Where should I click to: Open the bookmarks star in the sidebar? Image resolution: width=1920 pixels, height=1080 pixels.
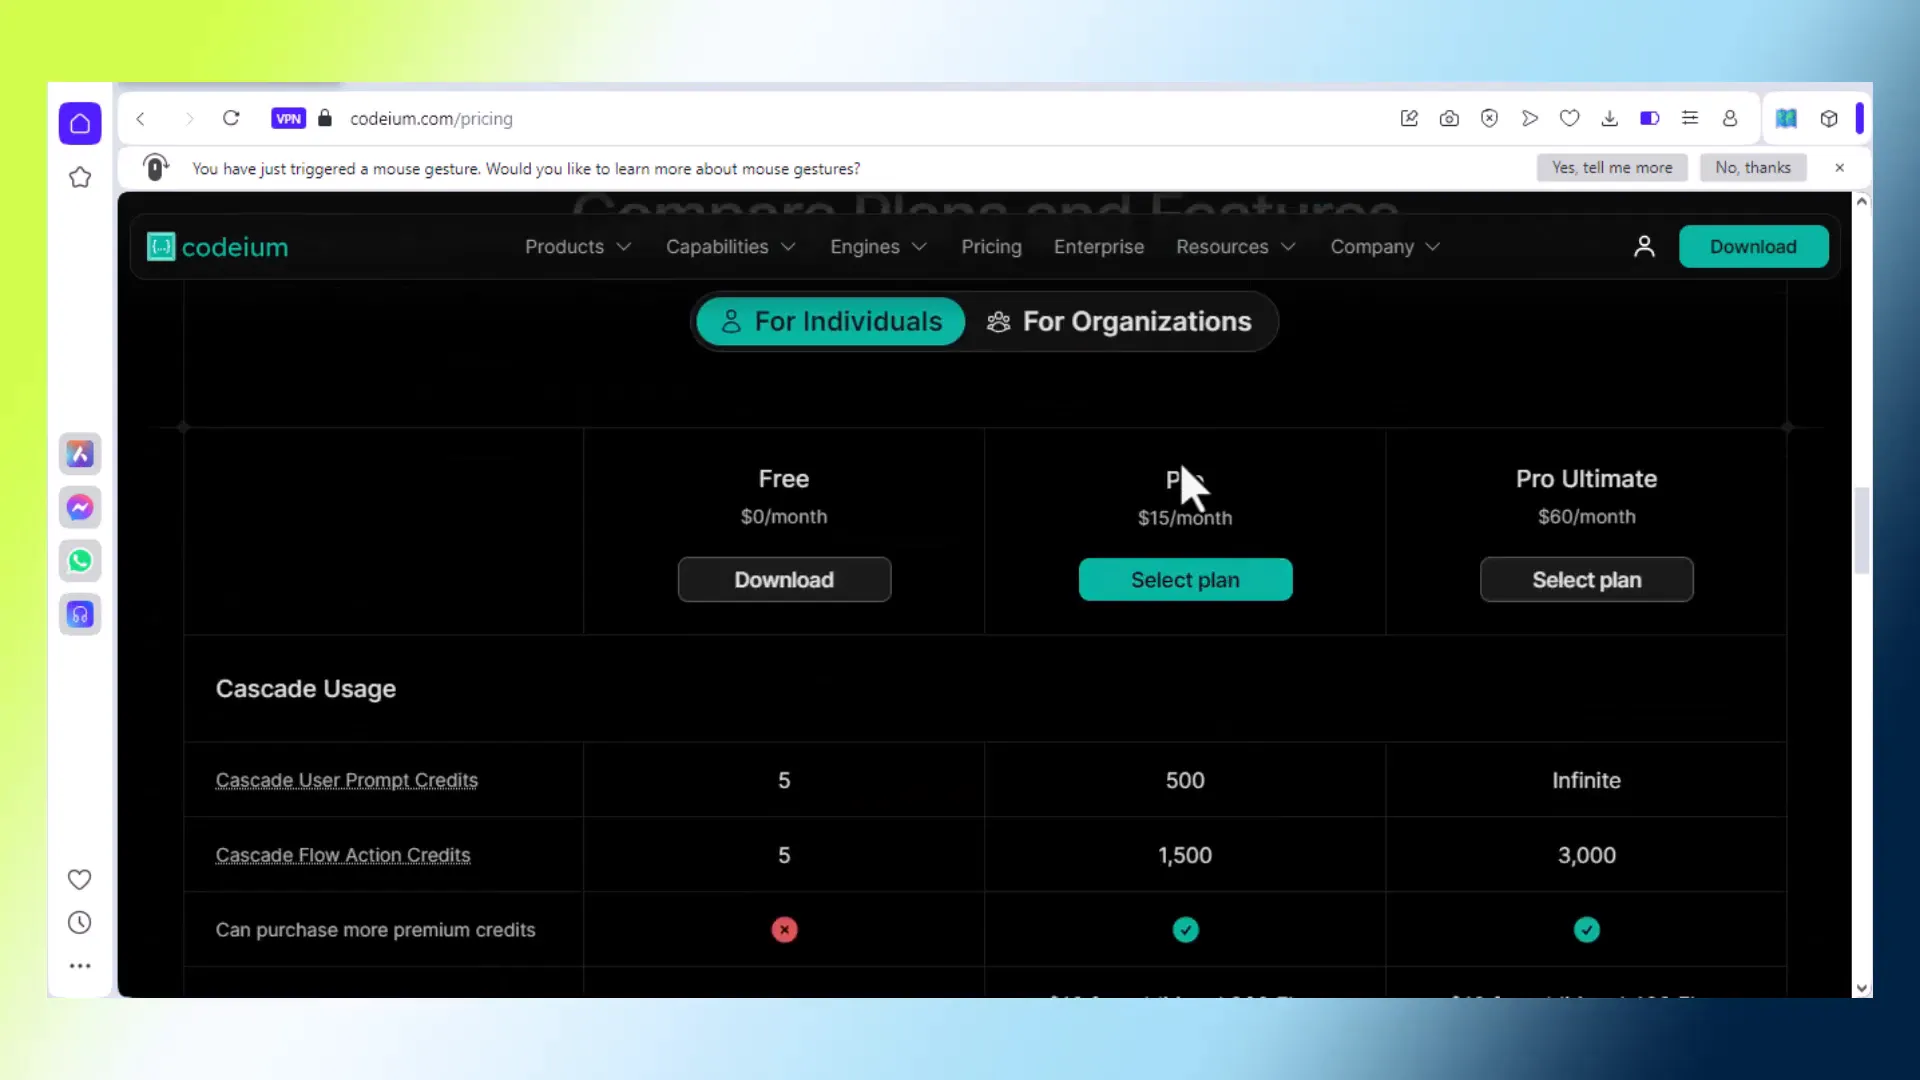pos(80,178)
